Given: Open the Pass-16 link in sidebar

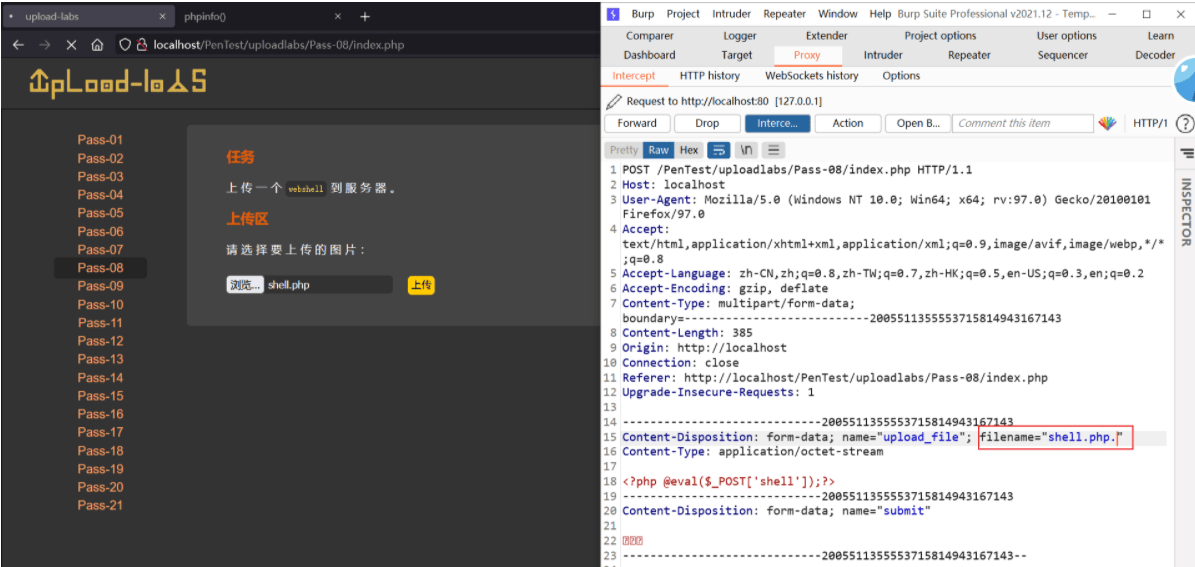Looking at the screenshot, I should pyautogui.click(x=100, y=415).
